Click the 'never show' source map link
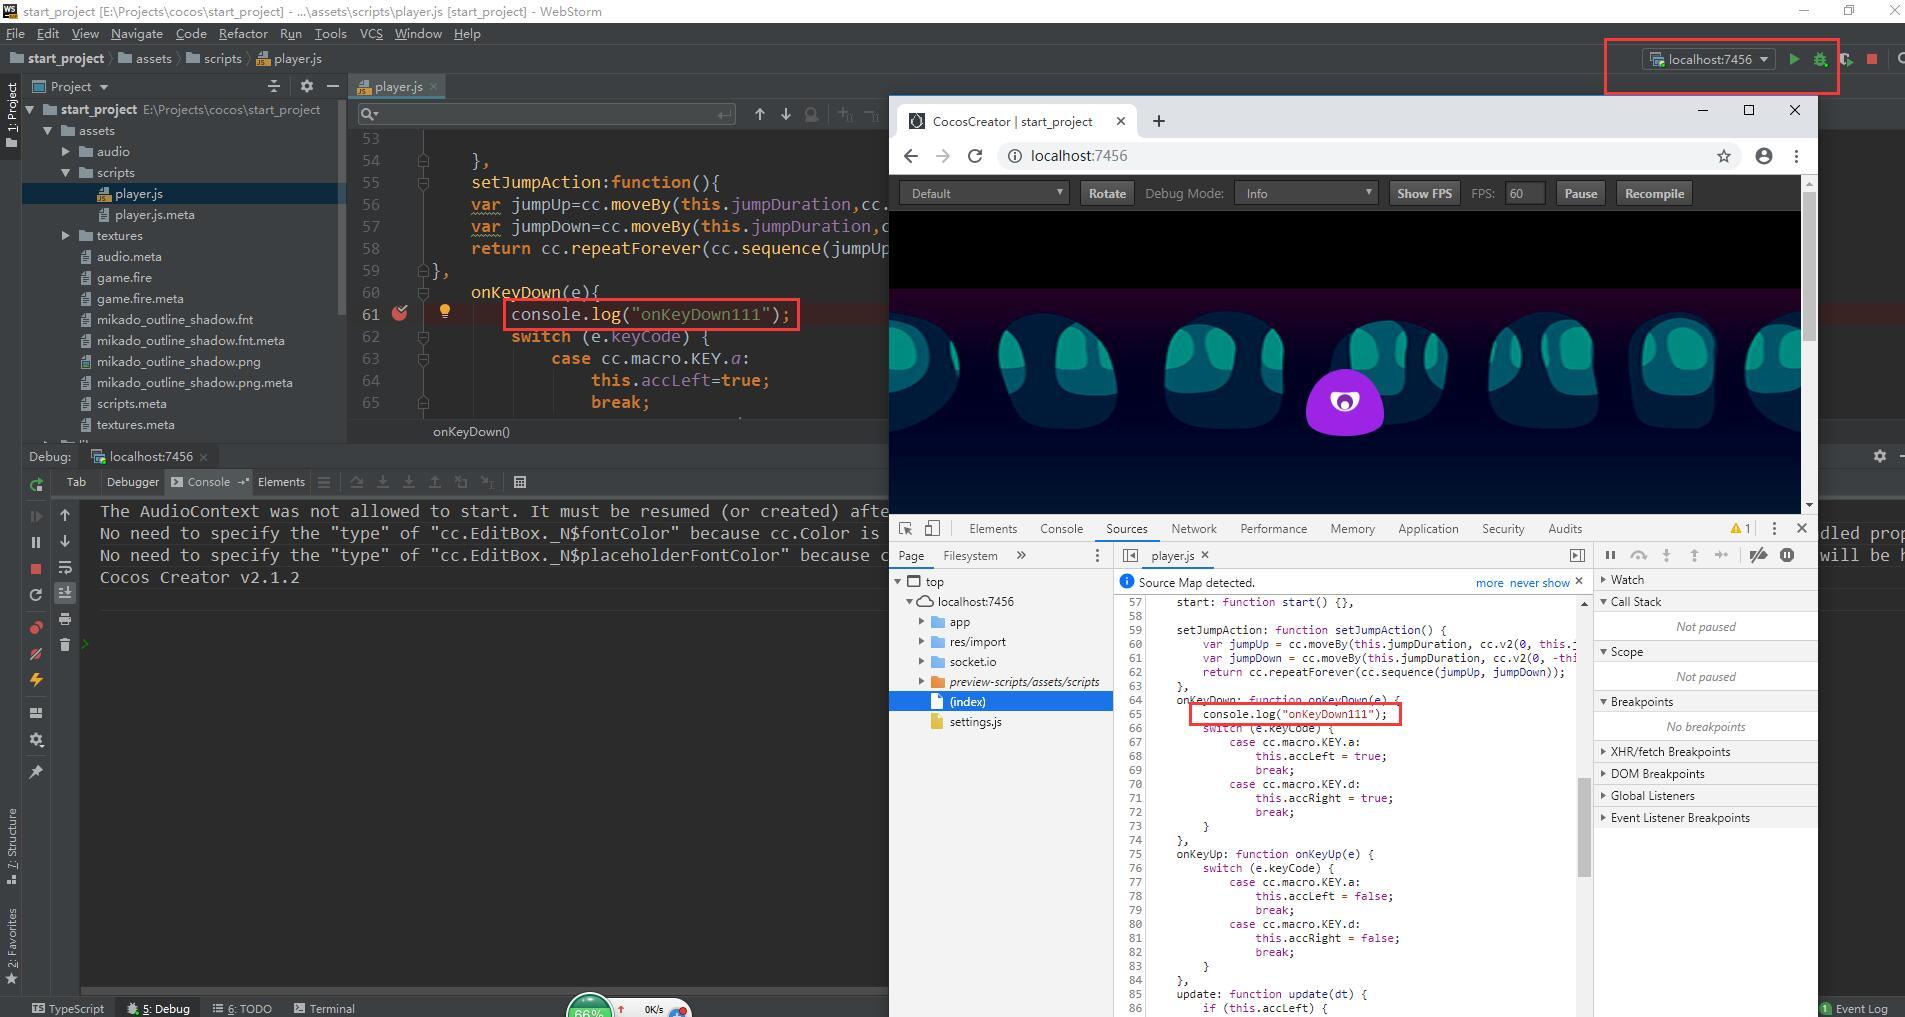 click(x=1540, y=583)
